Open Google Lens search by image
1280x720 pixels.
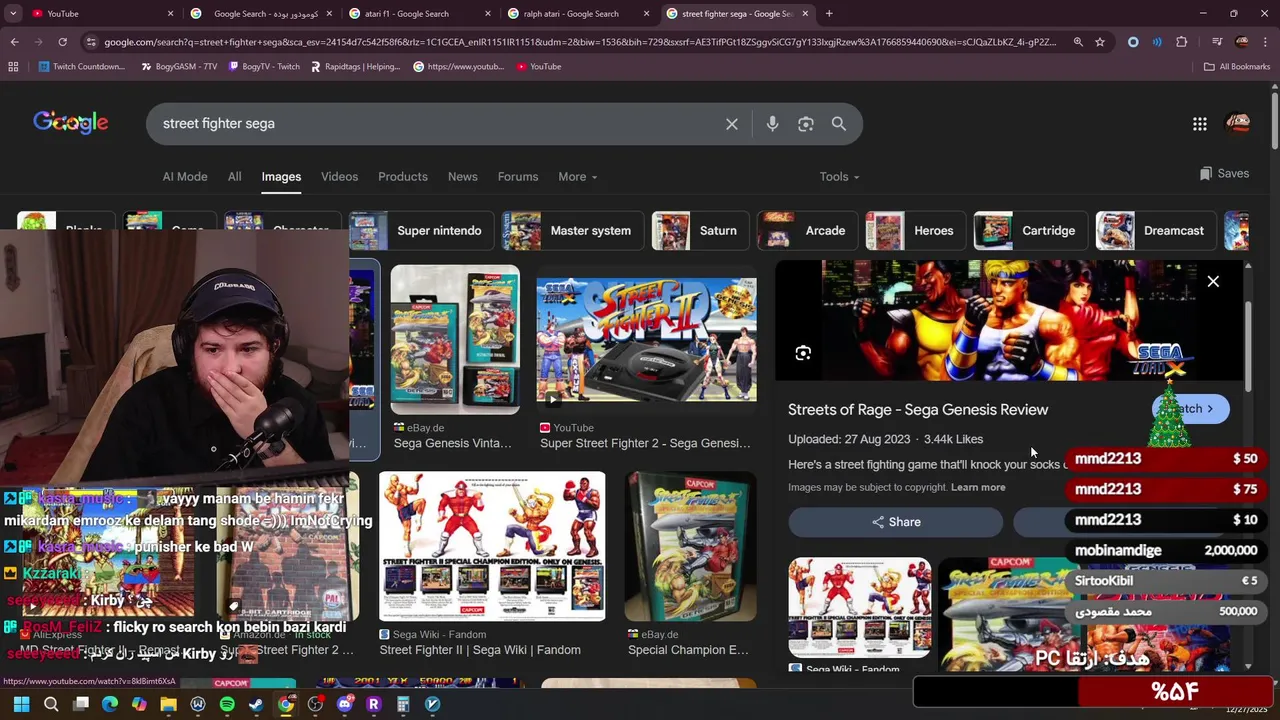click(806, 124)
